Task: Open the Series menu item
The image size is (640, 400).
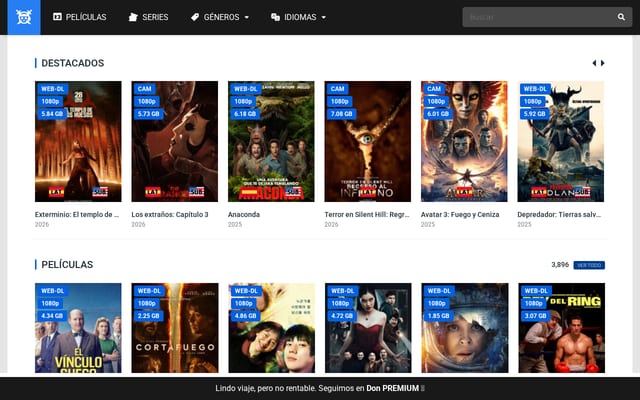Action: pyautogui.click(x=148, y=17)
